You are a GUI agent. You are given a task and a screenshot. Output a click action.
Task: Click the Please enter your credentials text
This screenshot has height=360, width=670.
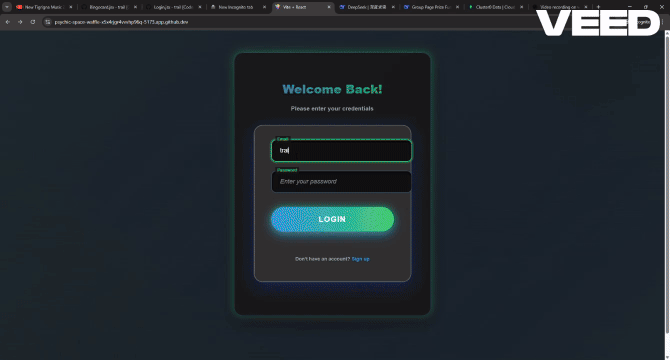pos(332,108)
